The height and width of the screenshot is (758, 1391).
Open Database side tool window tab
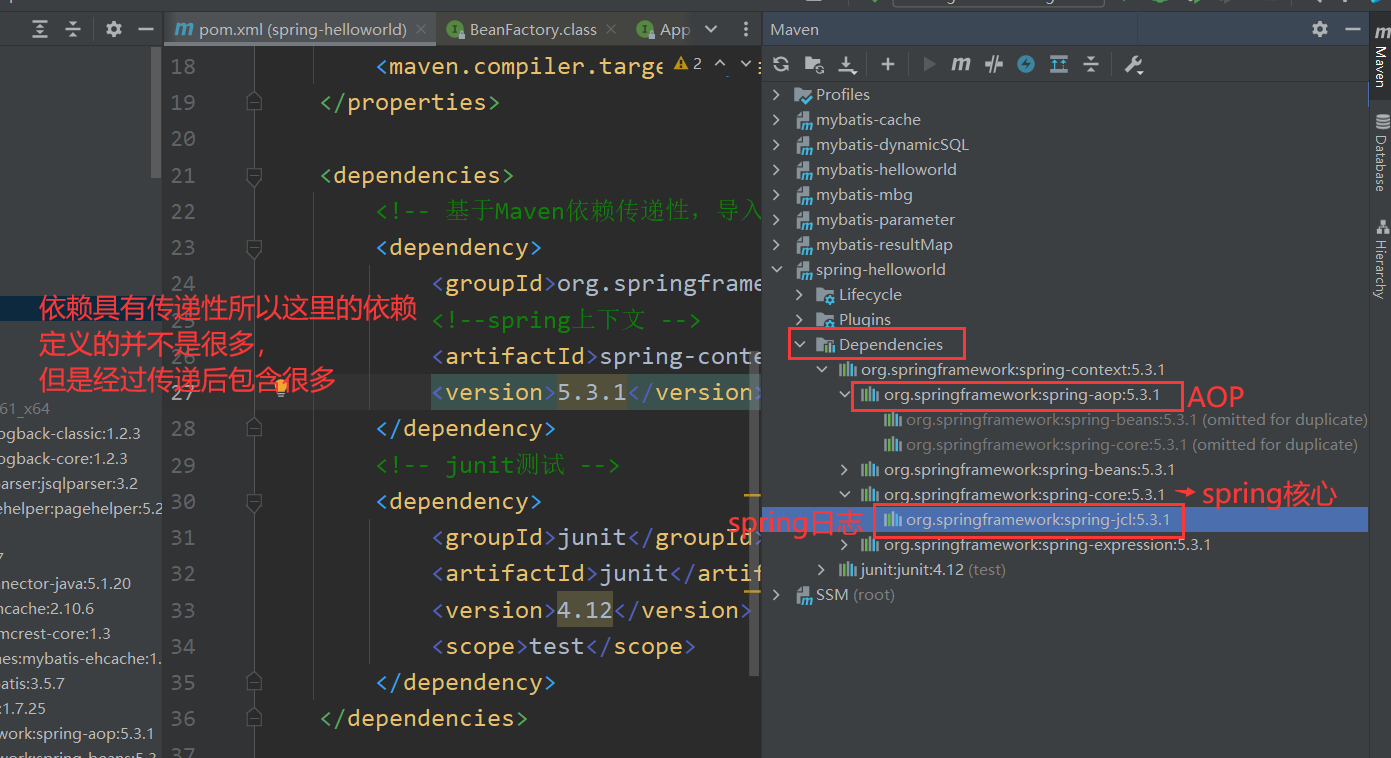click(x=1380, y=152)
